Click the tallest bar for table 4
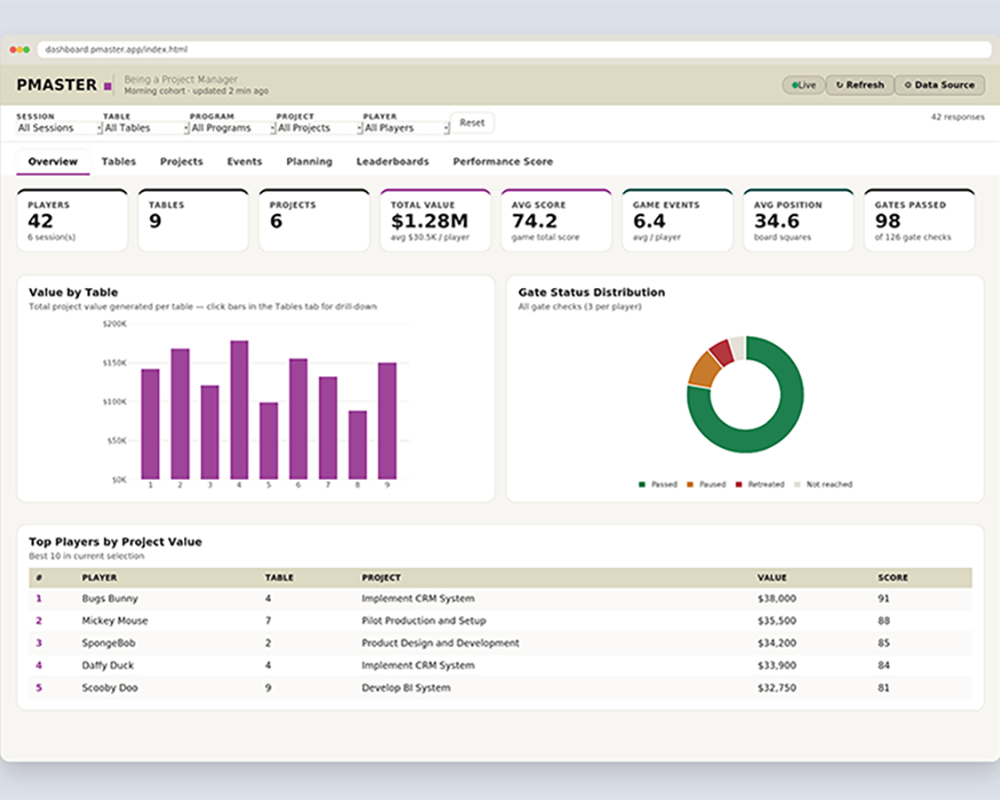The height and width of the screenshot is (800, 1000). point(239,410)
